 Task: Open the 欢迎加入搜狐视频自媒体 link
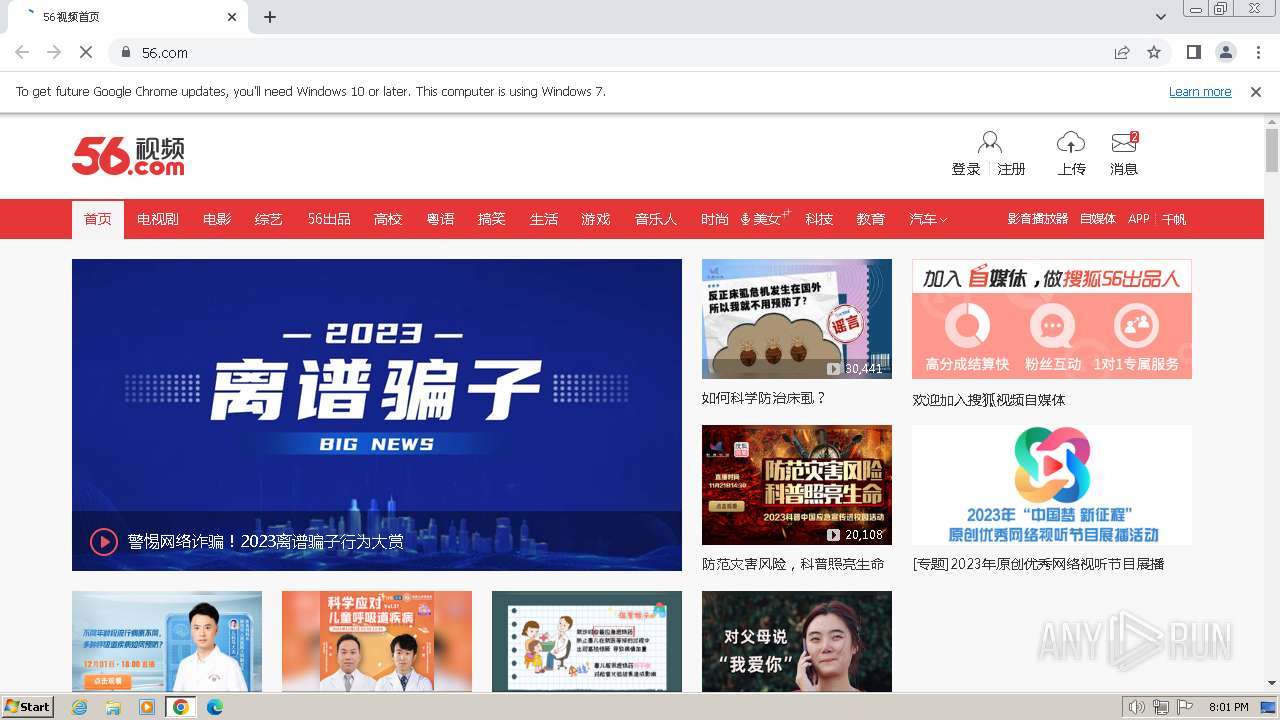(989, 400)
